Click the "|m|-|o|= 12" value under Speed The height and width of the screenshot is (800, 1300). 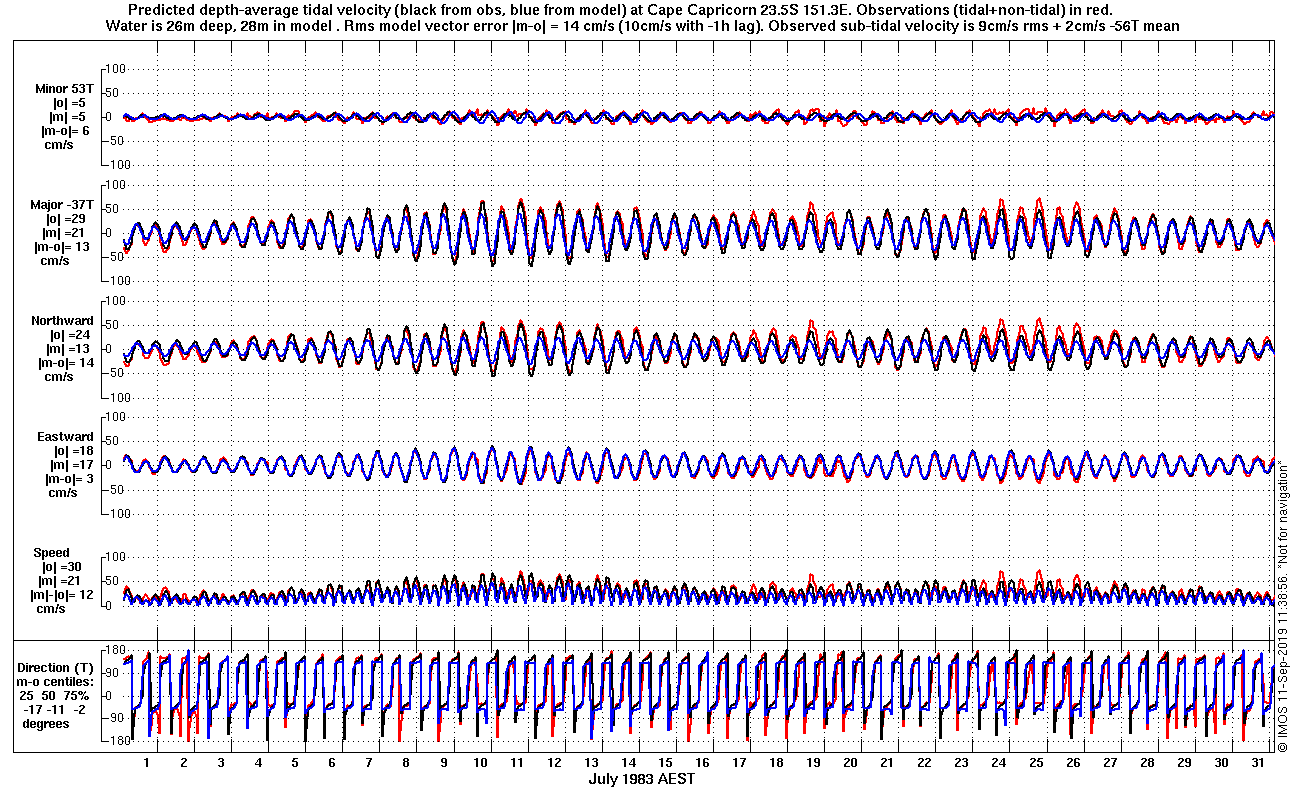(x=63, y=595)
